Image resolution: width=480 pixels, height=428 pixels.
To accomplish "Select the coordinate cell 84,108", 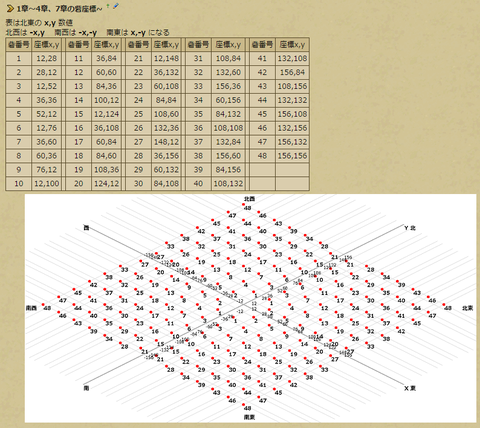I will pyautogui.click(x=166, y=184).
